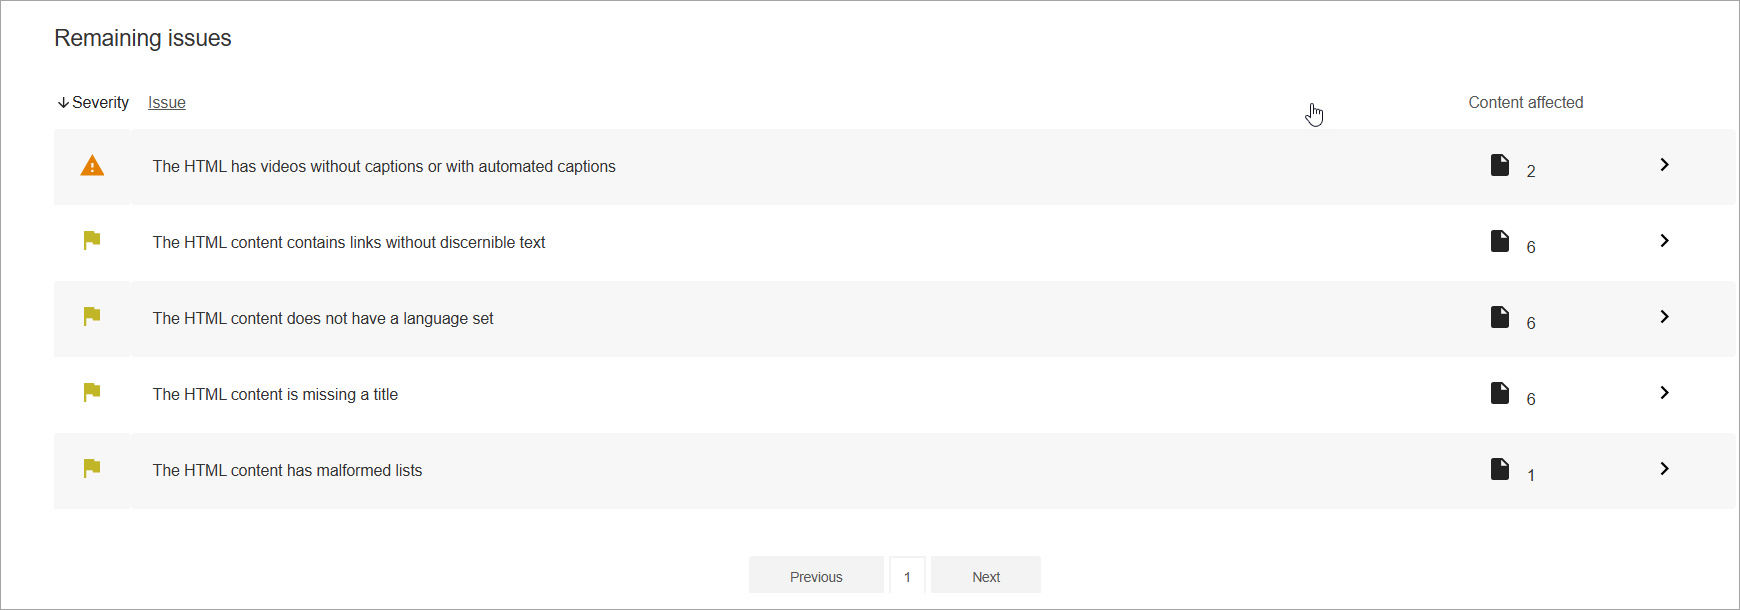Screen dimensions: 1740x610
Task: Sort the table by Issue column
Action: pos(166,102)
